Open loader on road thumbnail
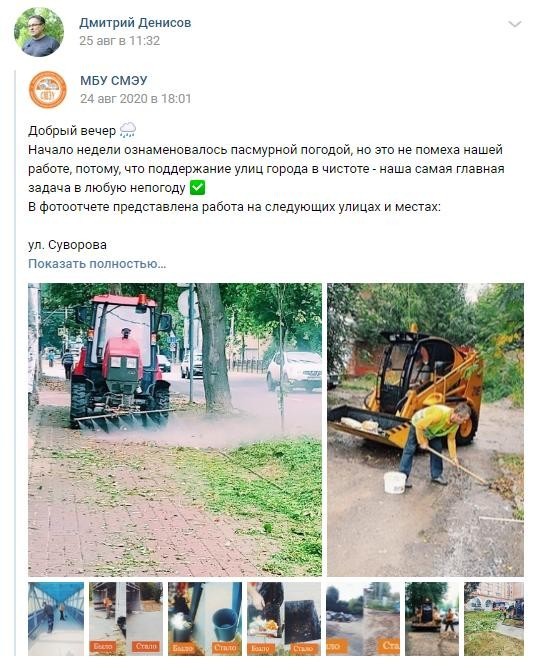The image size is (542, 670). pyautogui.click(x=432, y=619)
